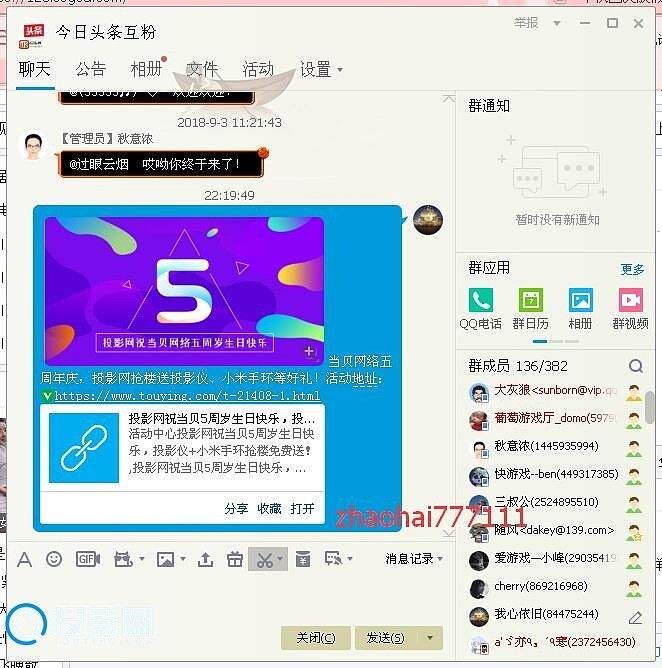This screenshot has height=668, width=662.
Task: Open the purple number 5 anniversary image
Action: pos(184,291)
